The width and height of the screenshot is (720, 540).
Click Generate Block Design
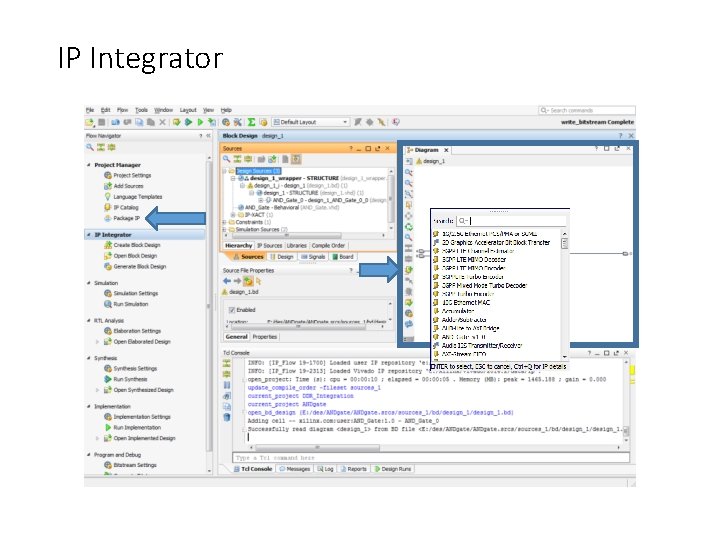tap(135, 266)
